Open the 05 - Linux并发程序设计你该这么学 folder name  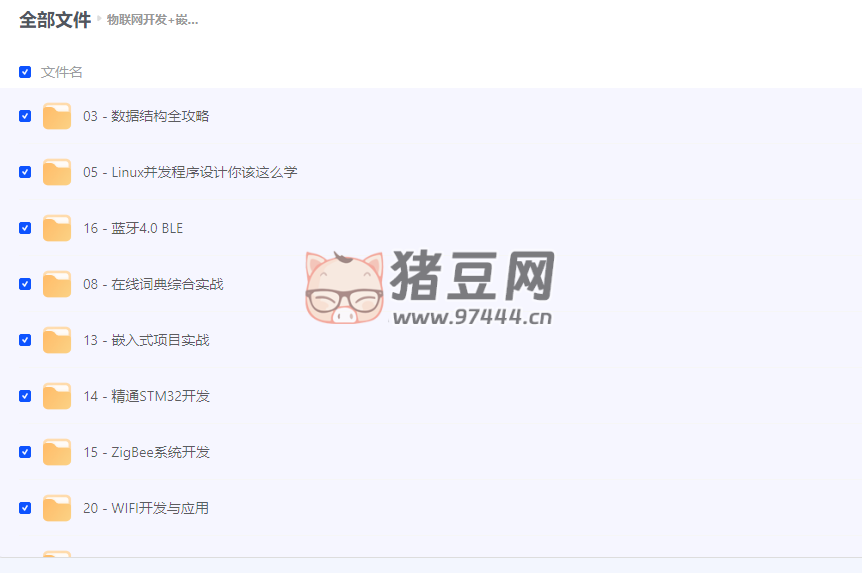coord(190,172)
